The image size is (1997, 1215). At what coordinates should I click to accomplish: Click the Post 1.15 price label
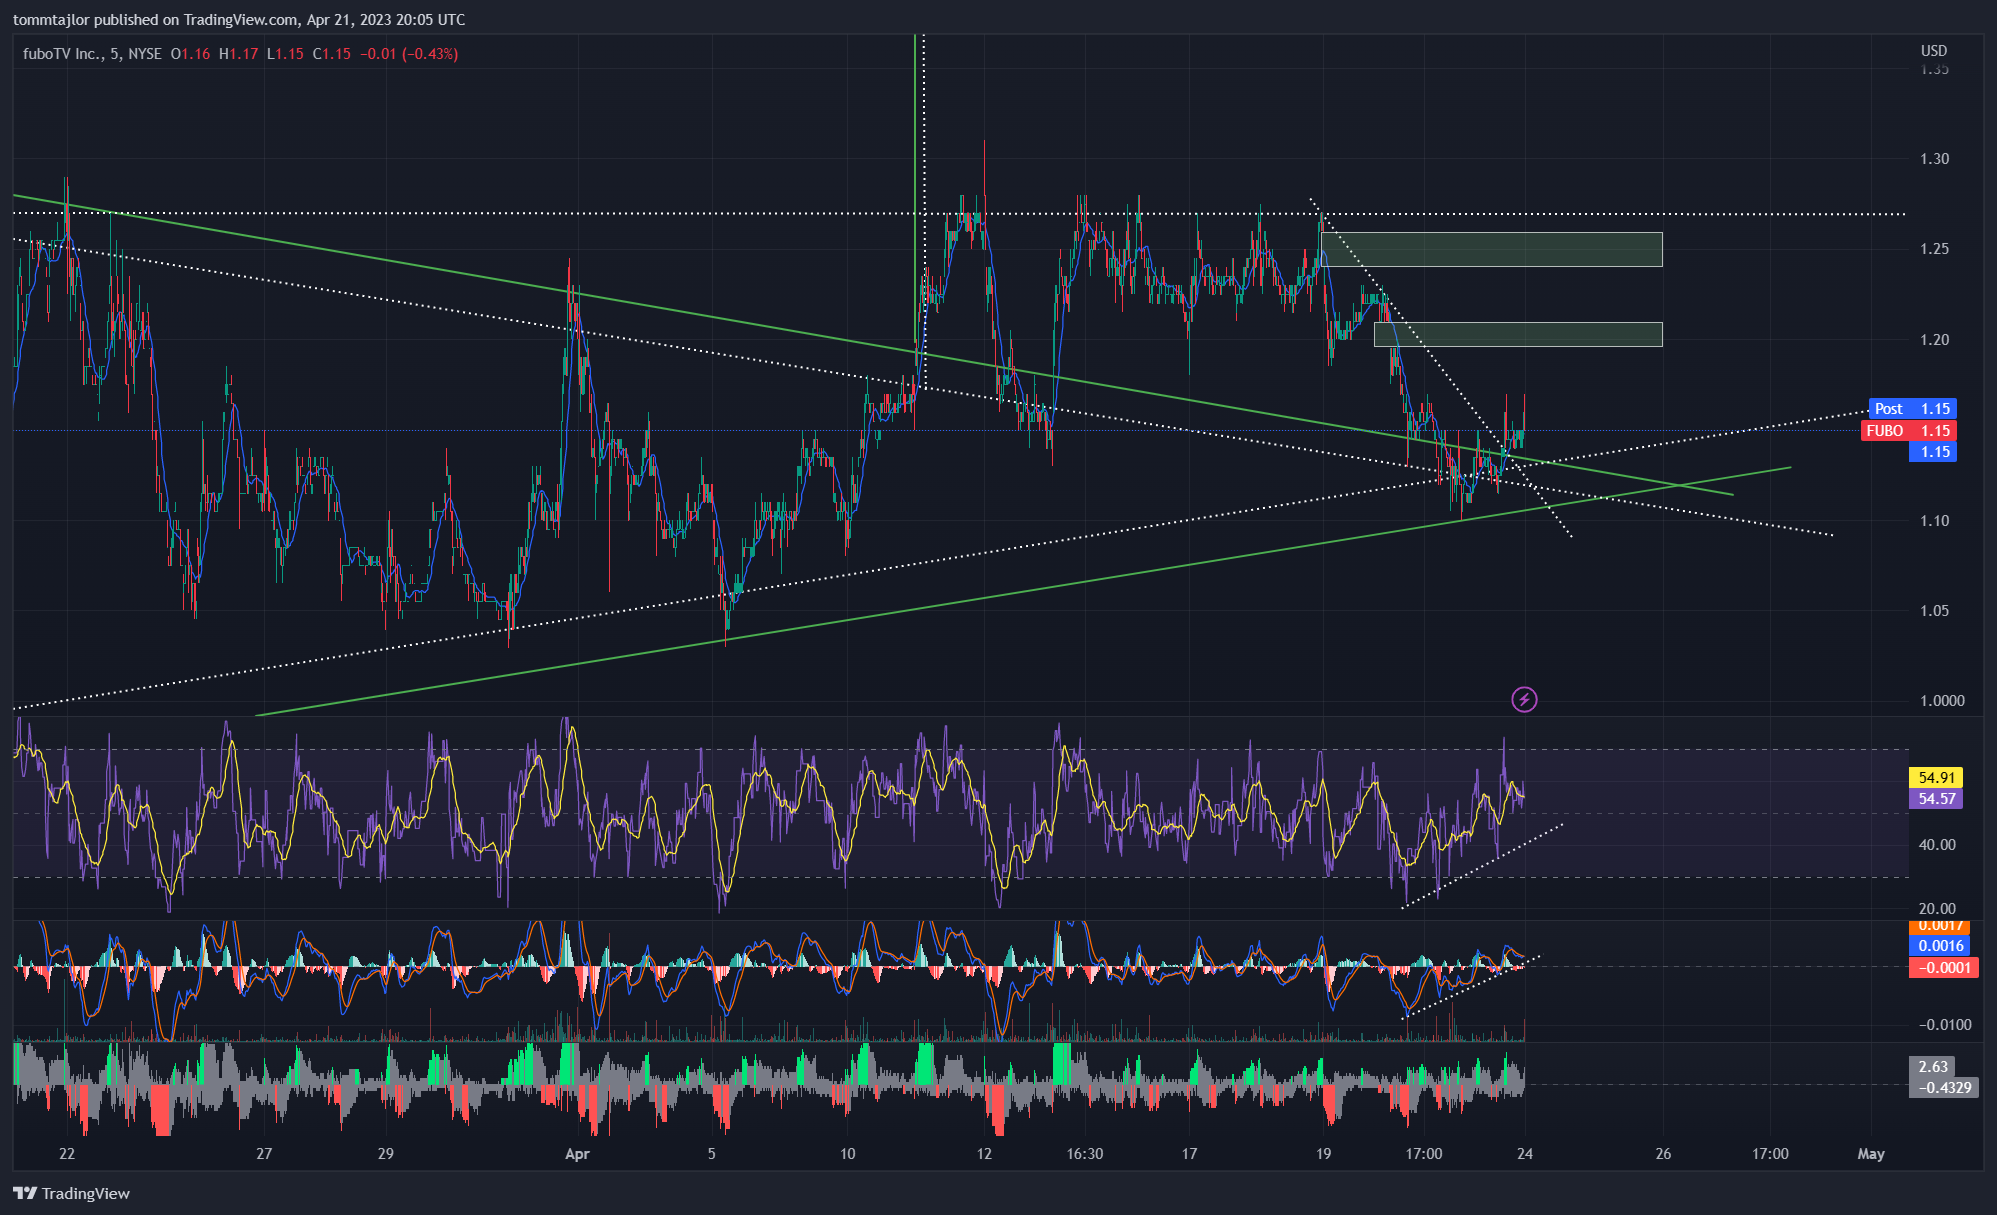[1912, 409]
